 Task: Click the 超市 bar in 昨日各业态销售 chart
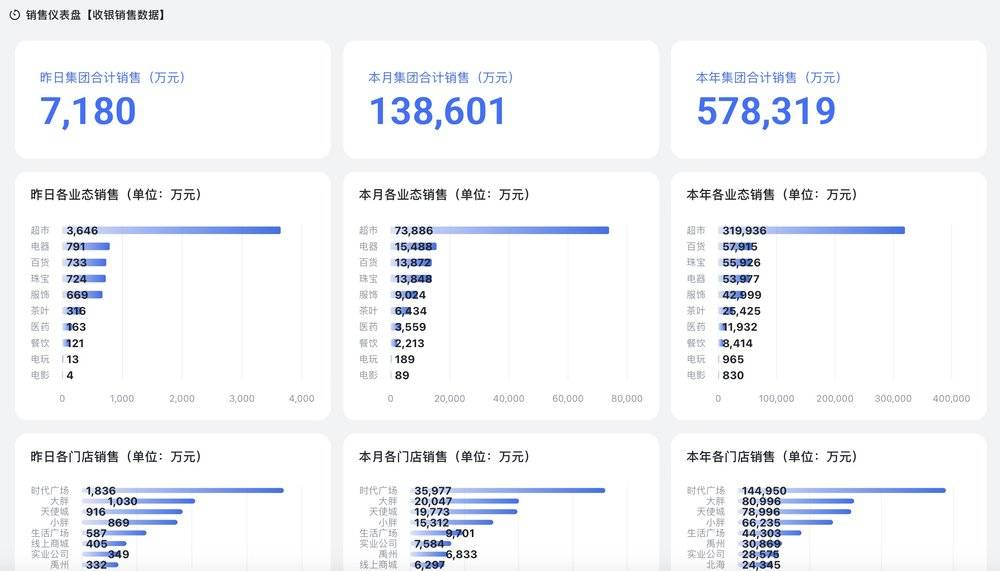[x=171, y=230]
